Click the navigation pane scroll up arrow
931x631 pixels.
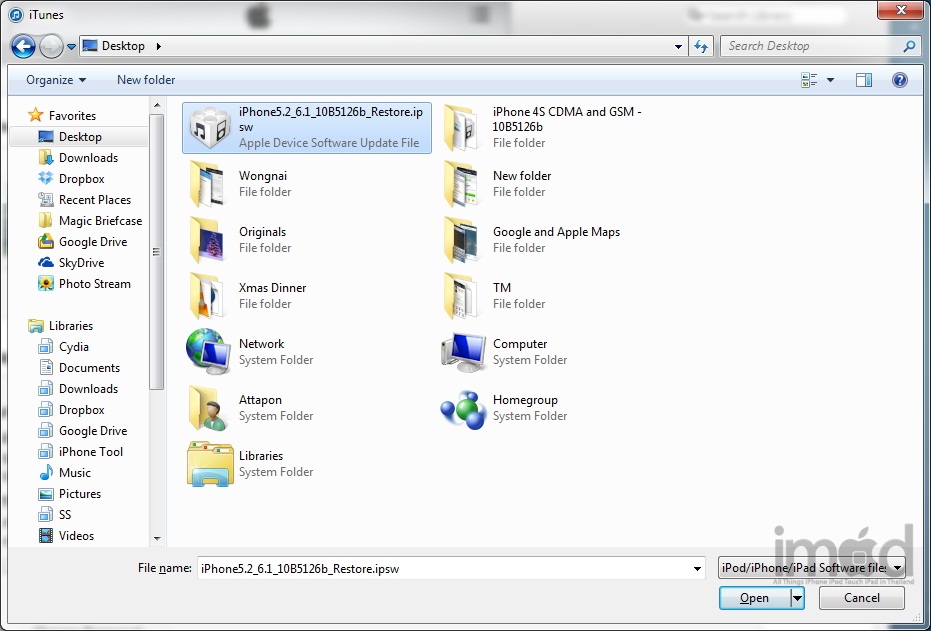point(157,106)
